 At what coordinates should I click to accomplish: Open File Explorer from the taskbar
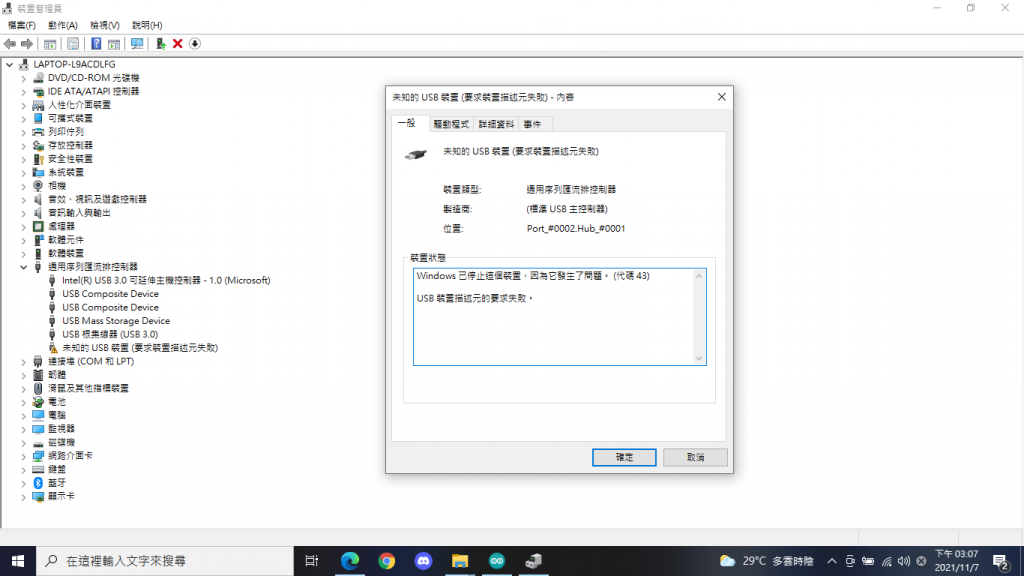point(460,561)
